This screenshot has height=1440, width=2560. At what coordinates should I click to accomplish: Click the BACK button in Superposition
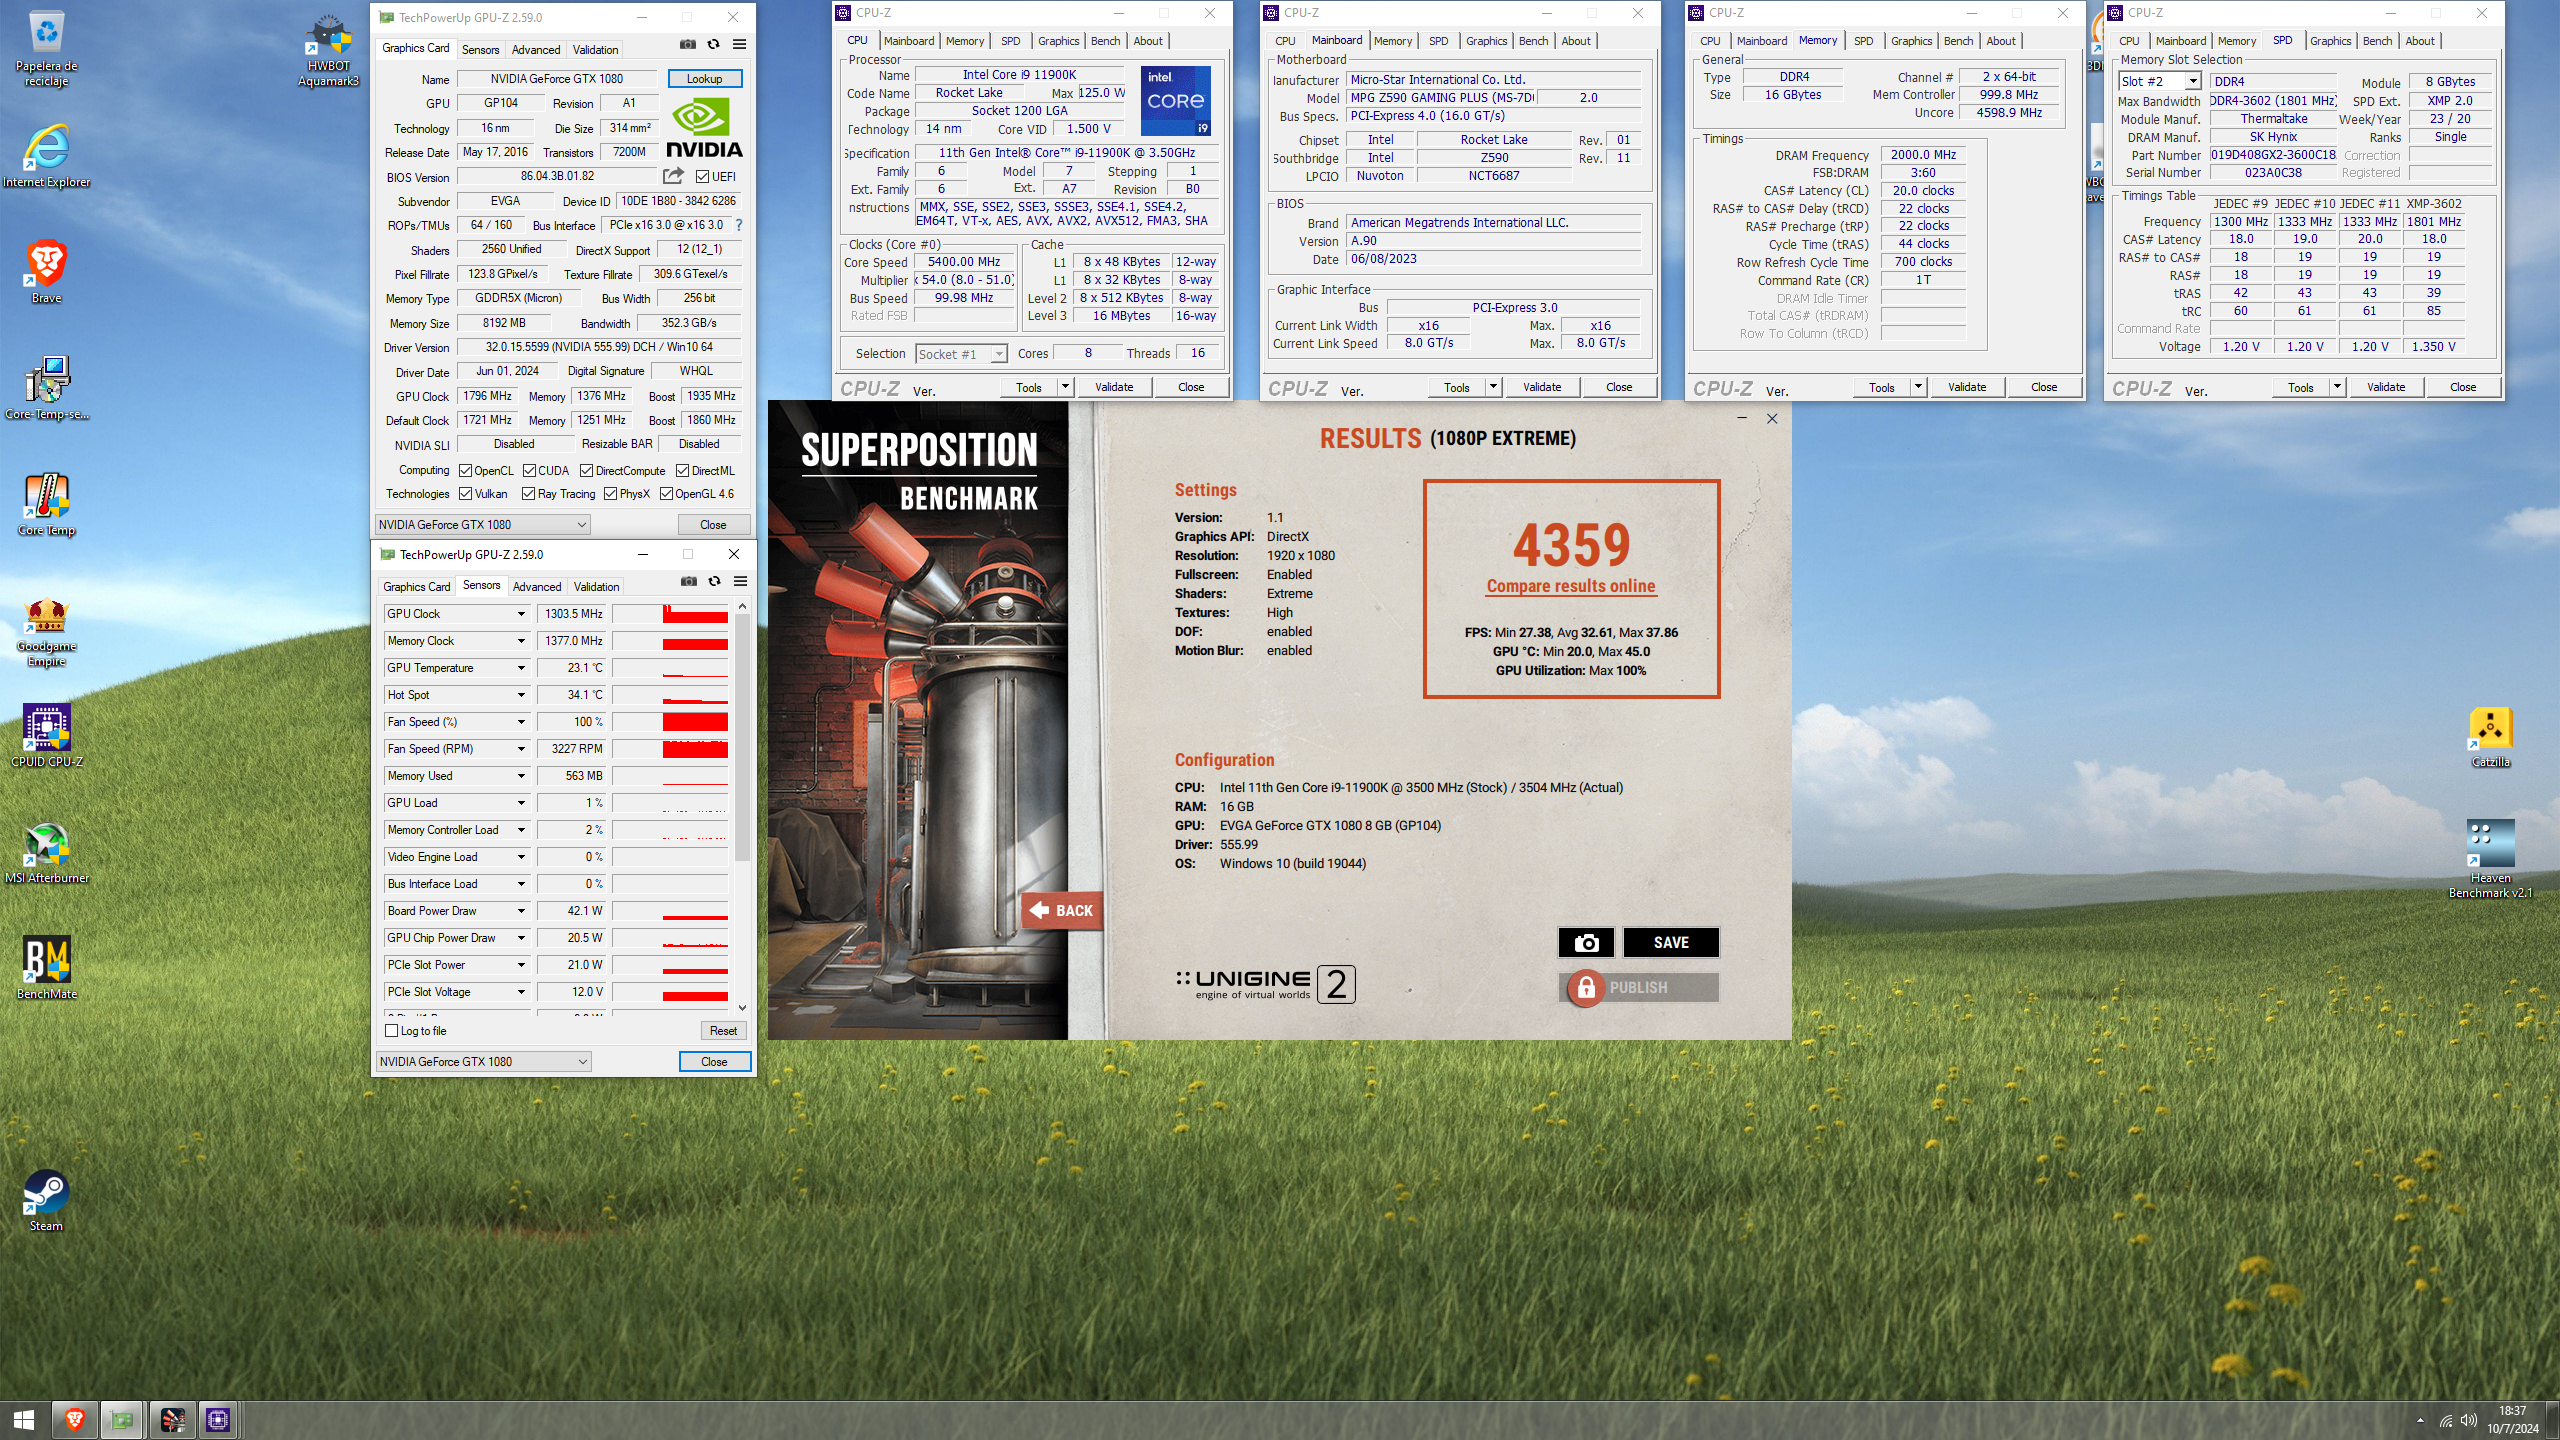click(x=1062, y=911)
